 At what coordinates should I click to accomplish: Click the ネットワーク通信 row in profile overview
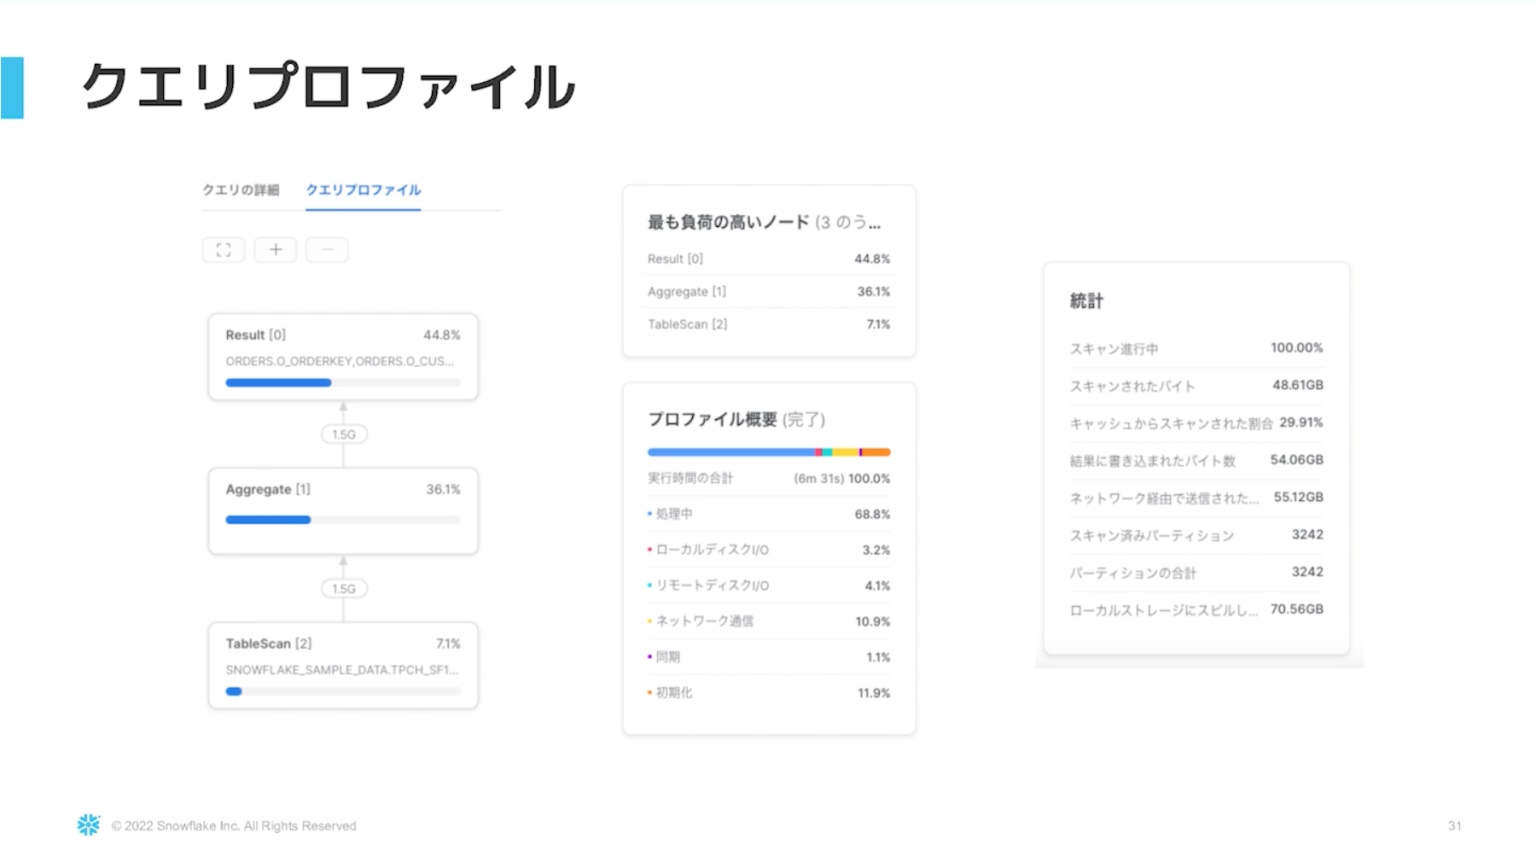(768, 621)
